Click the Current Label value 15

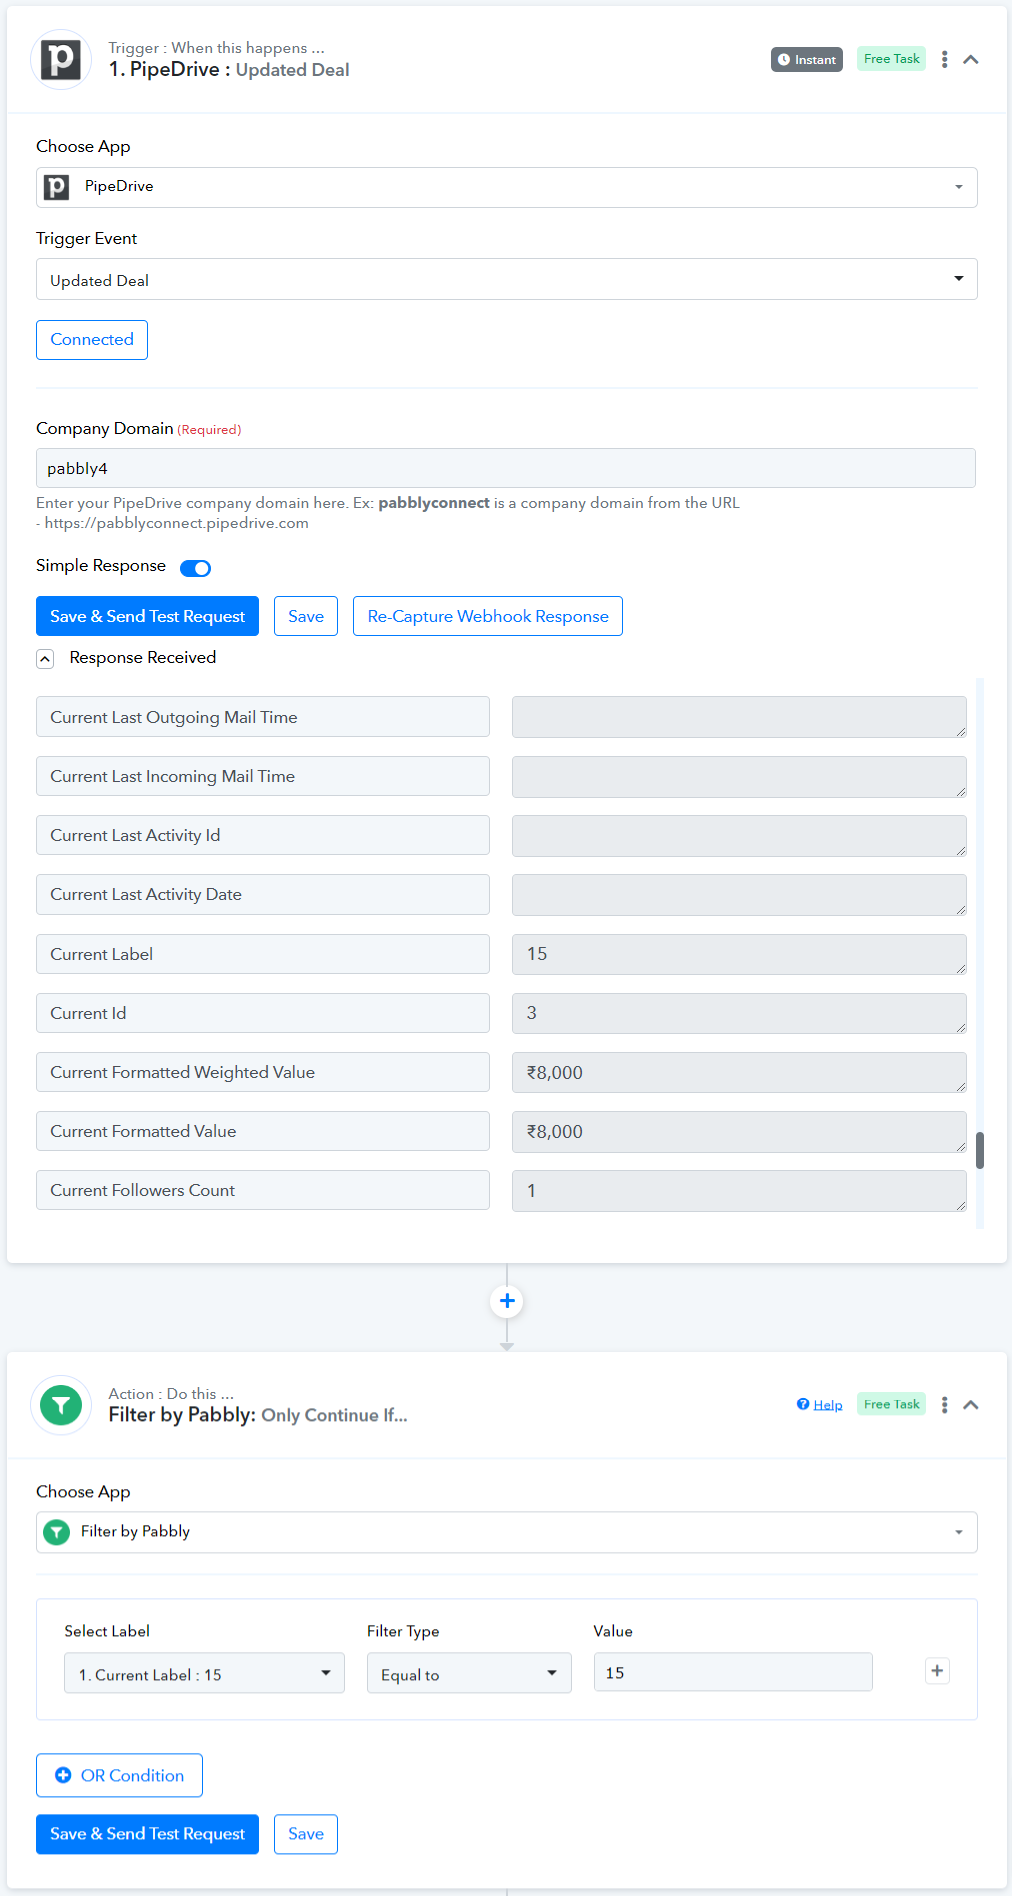739,954
